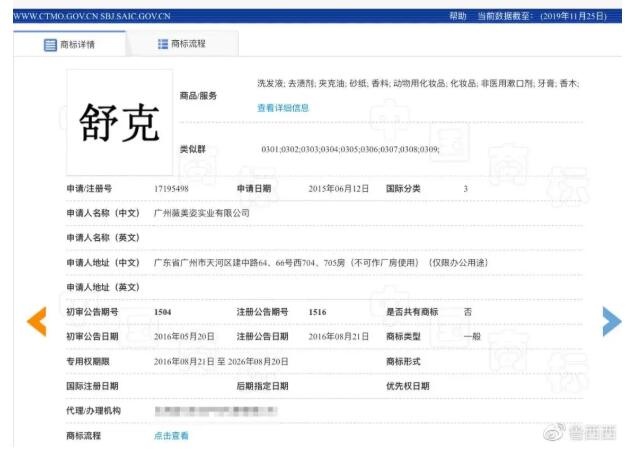Select registration announcement issue 1516
Image resolution: width=635 pixels, height=449 pixels.
[x=317, y=312]
